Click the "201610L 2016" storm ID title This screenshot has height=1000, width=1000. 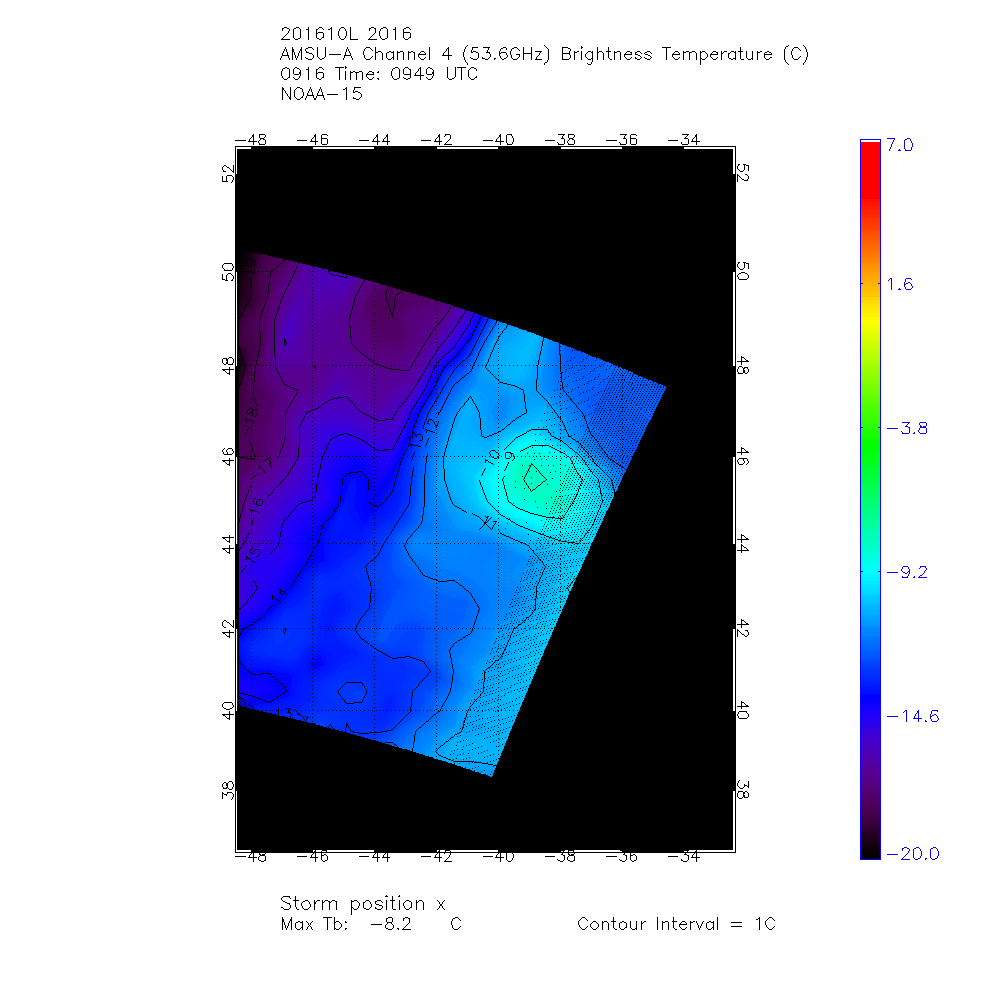[346, 35]
